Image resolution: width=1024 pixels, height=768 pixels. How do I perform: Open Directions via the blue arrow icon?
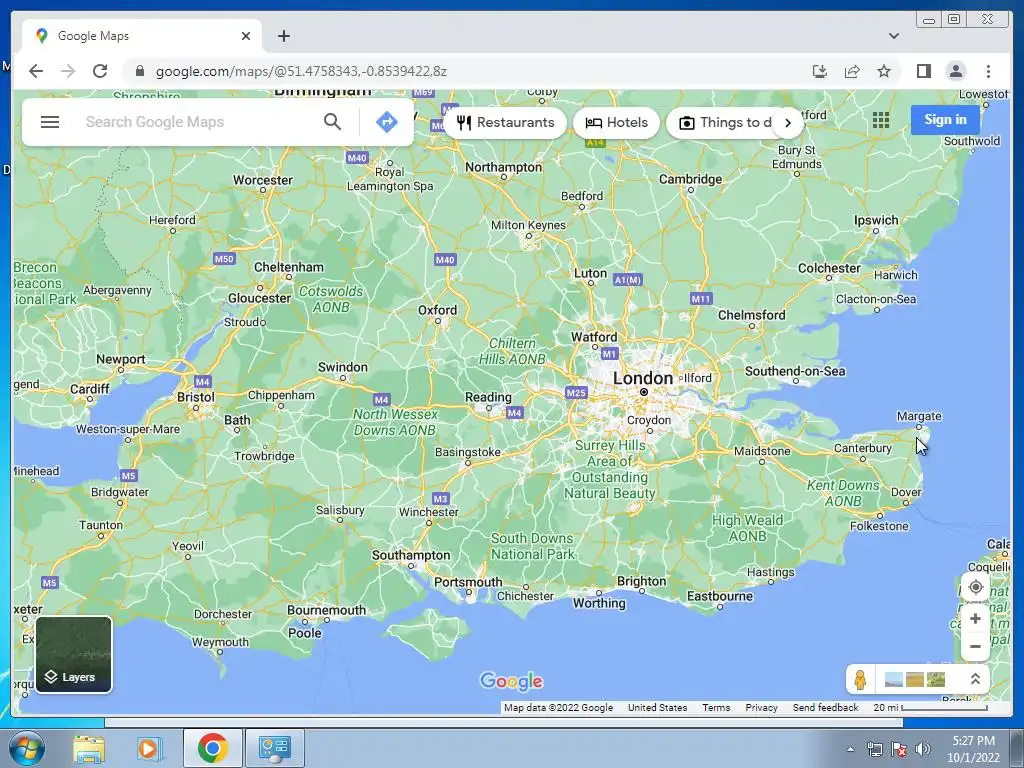(387, 122)
